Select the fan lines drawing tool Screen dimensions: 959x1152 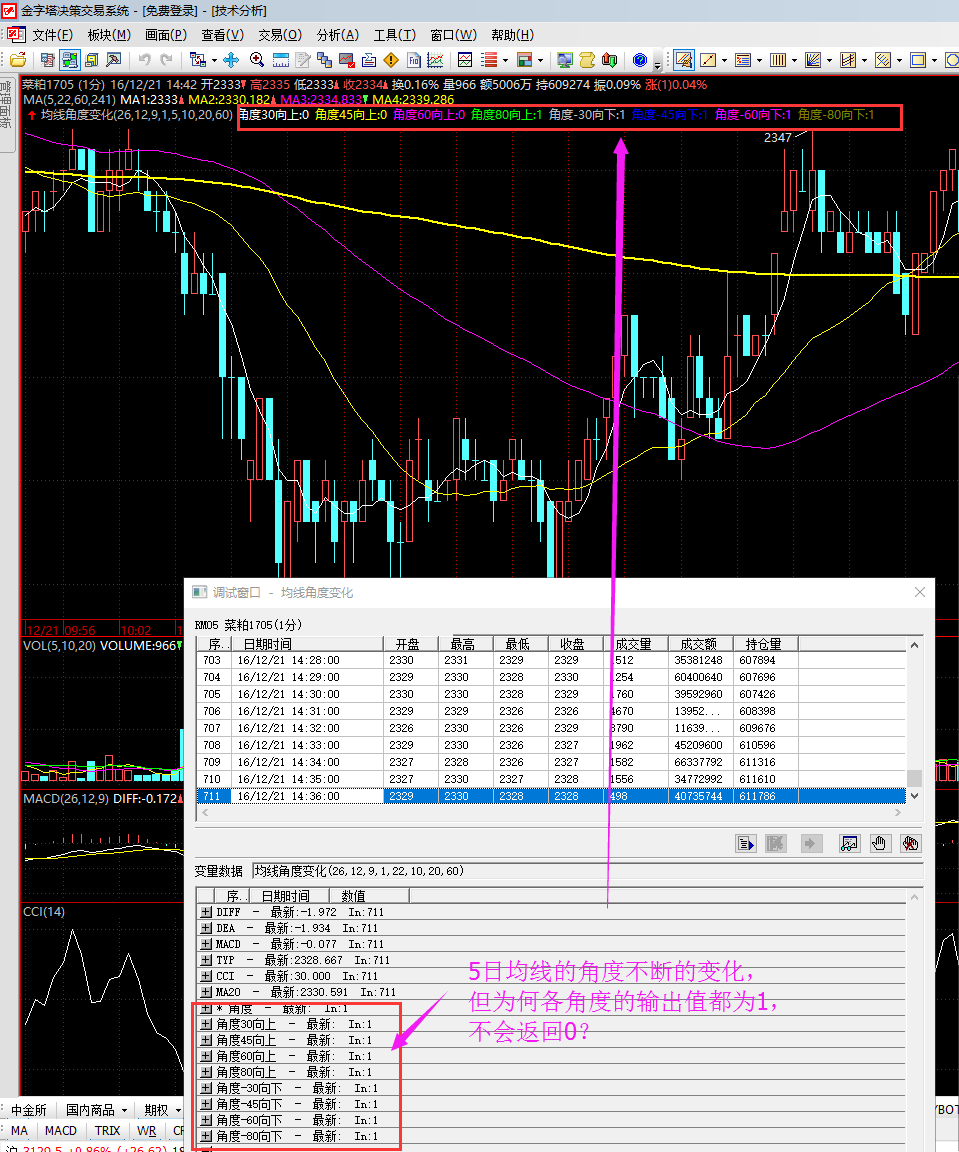[x=813, y=60]
